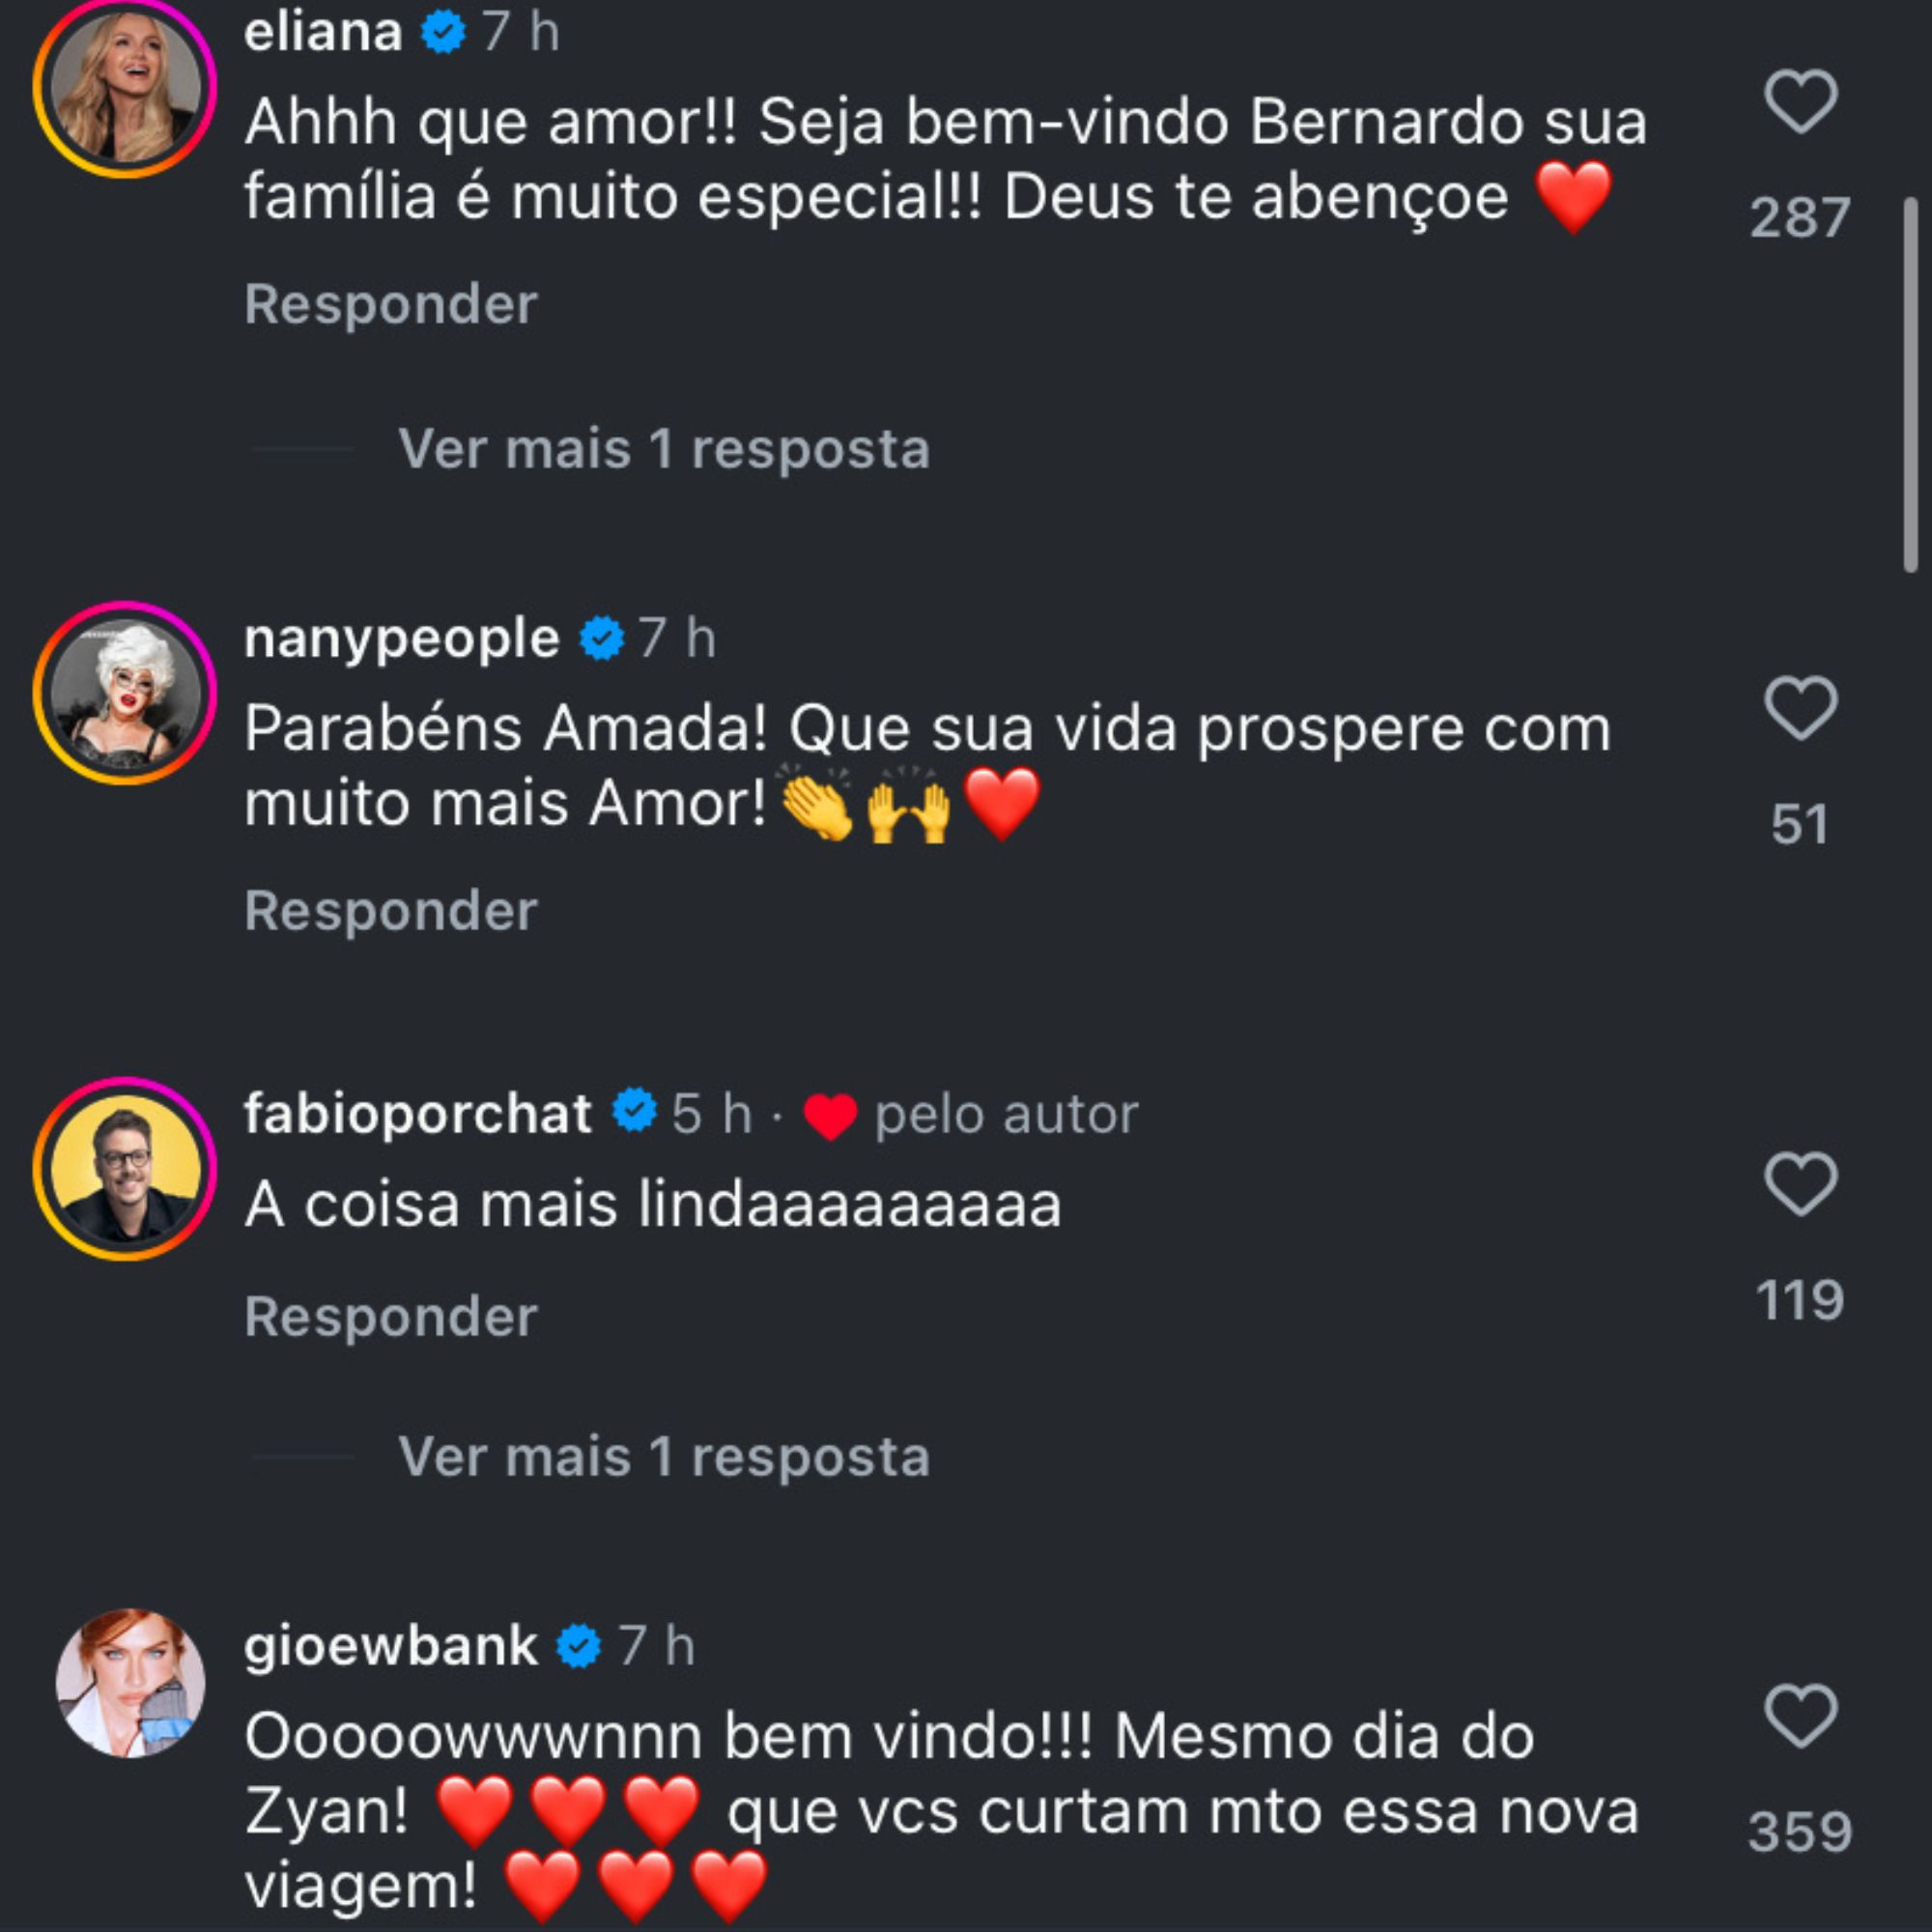This screenshot has height=1932, width=1932.
Task: Open the nanypeople username link
Action: pyautogui.click(x=401, y=638)
